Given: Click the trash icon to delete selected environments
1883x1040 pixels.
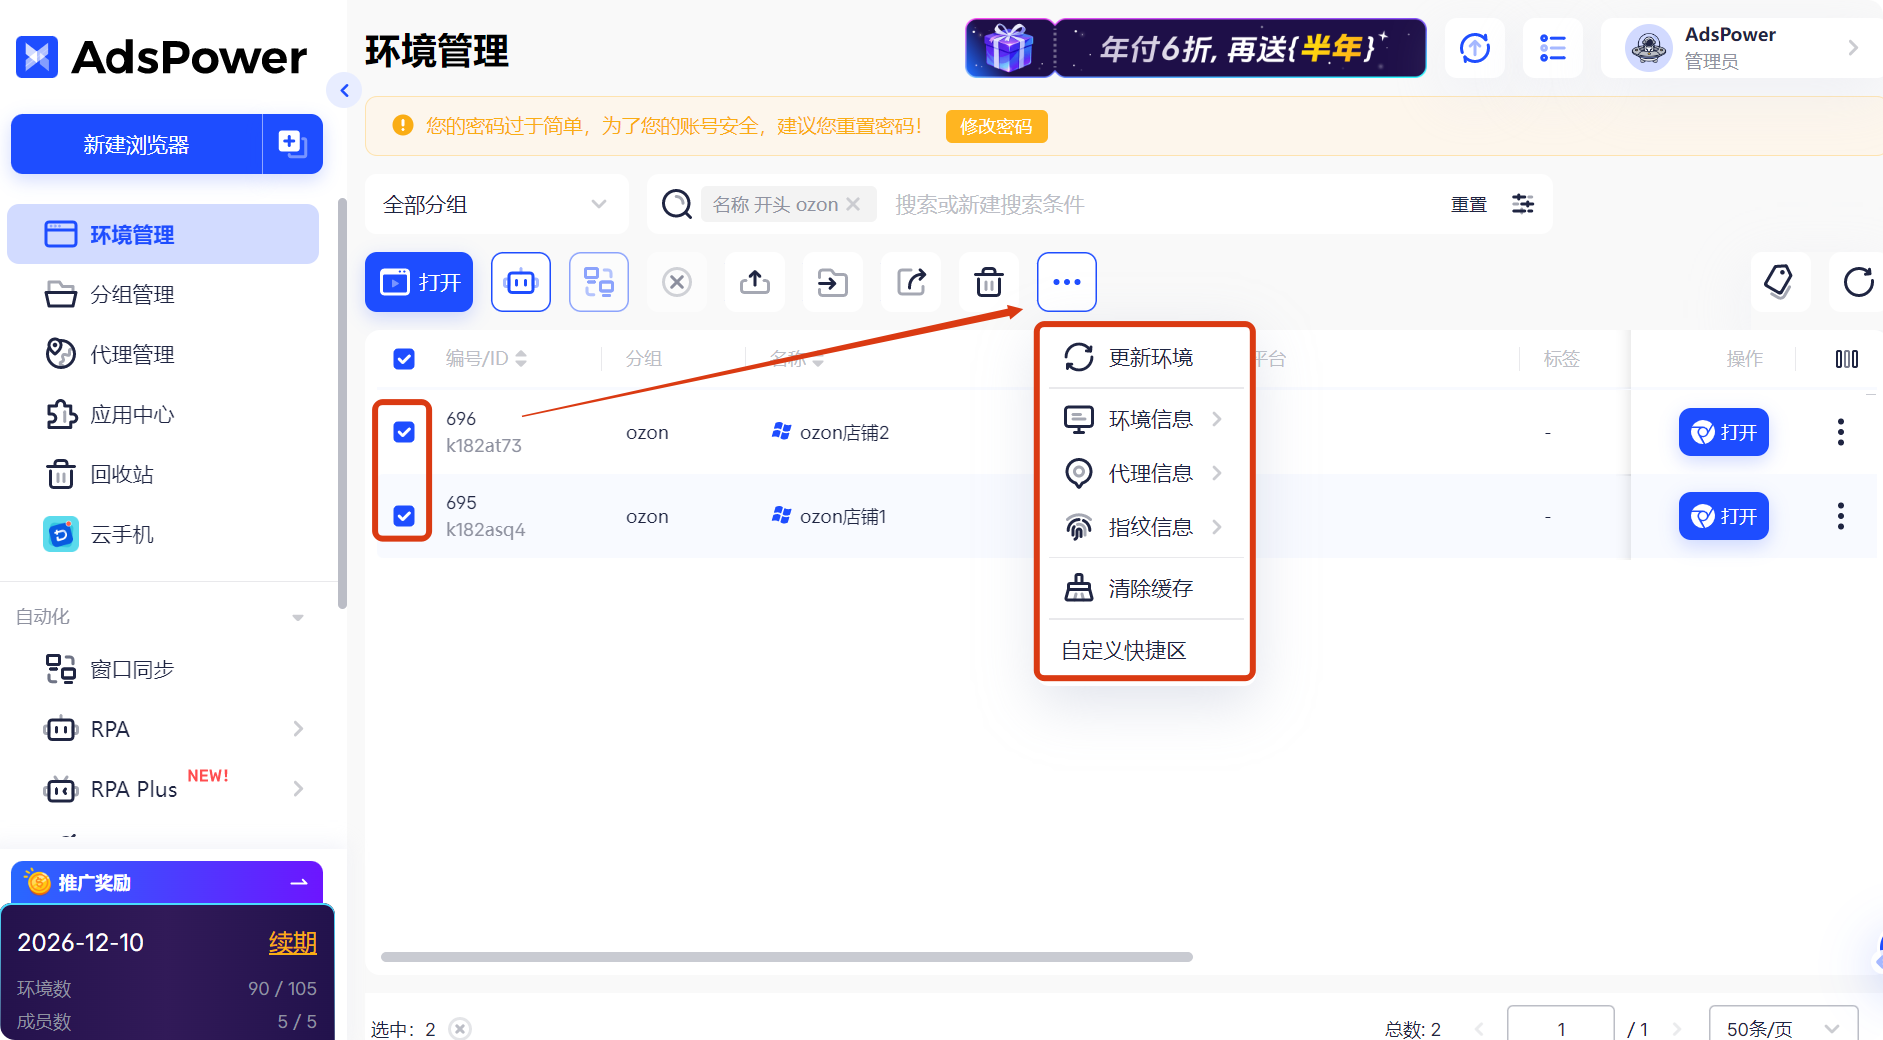Looking at the screenshot, I should [988, 282].
